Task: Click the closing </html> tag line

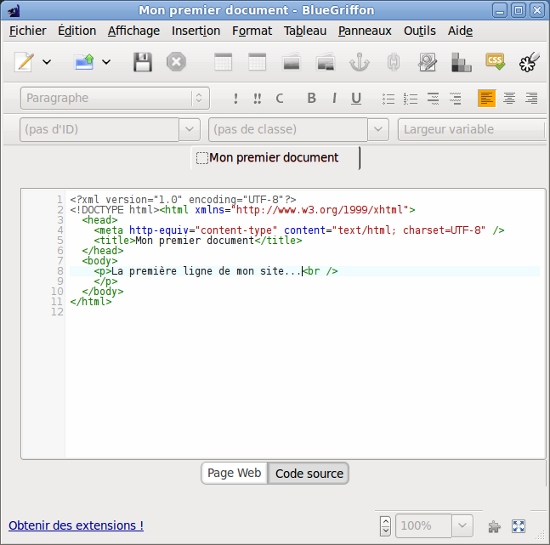Action: click(x=90, y=302)
